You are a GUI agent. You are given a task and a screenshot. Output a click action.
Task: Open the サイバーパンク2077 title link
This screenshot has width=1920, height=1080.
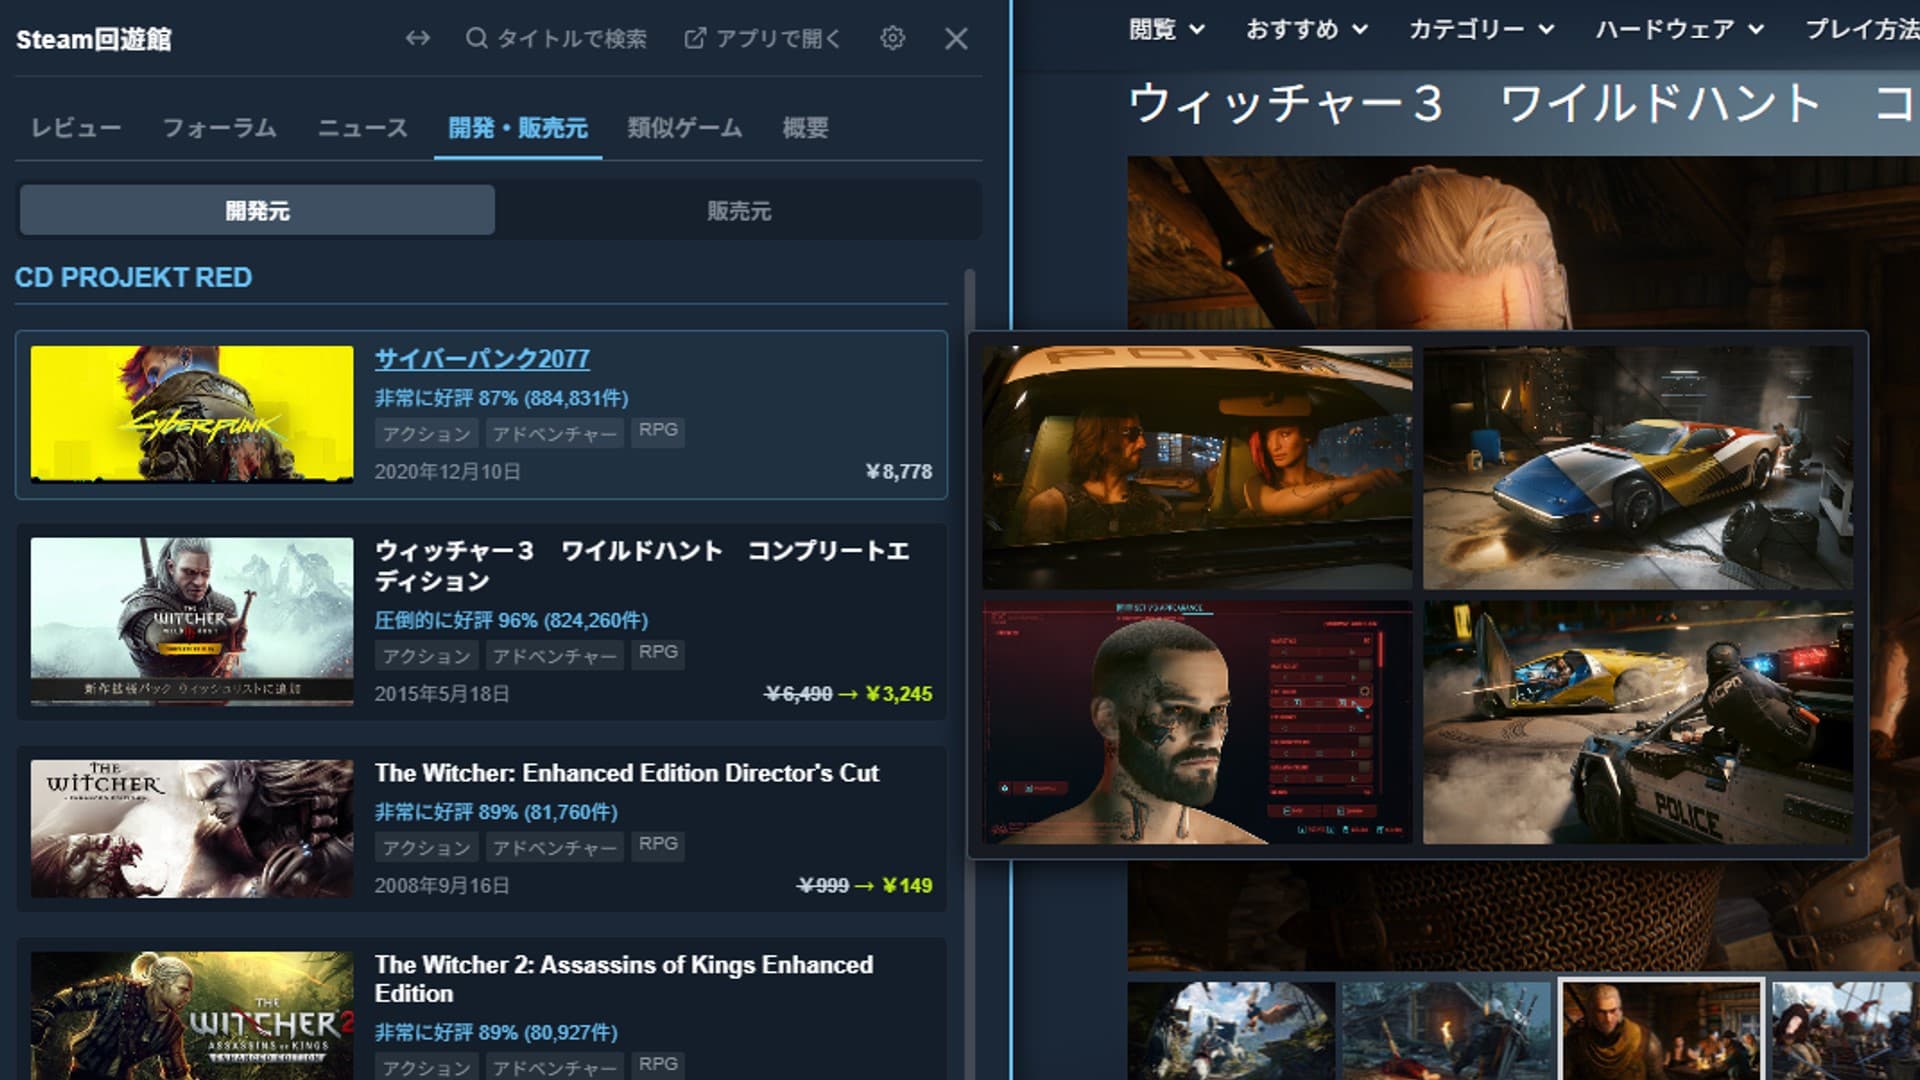click(x=482, y=359)
